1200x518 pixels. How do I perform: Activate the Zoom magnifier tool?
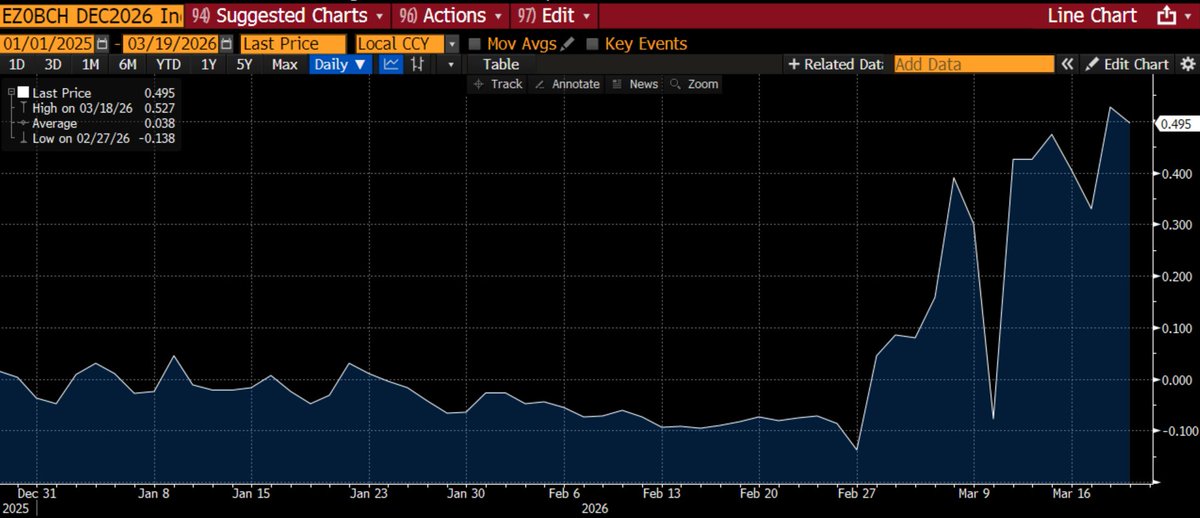(x=695, y=84)
